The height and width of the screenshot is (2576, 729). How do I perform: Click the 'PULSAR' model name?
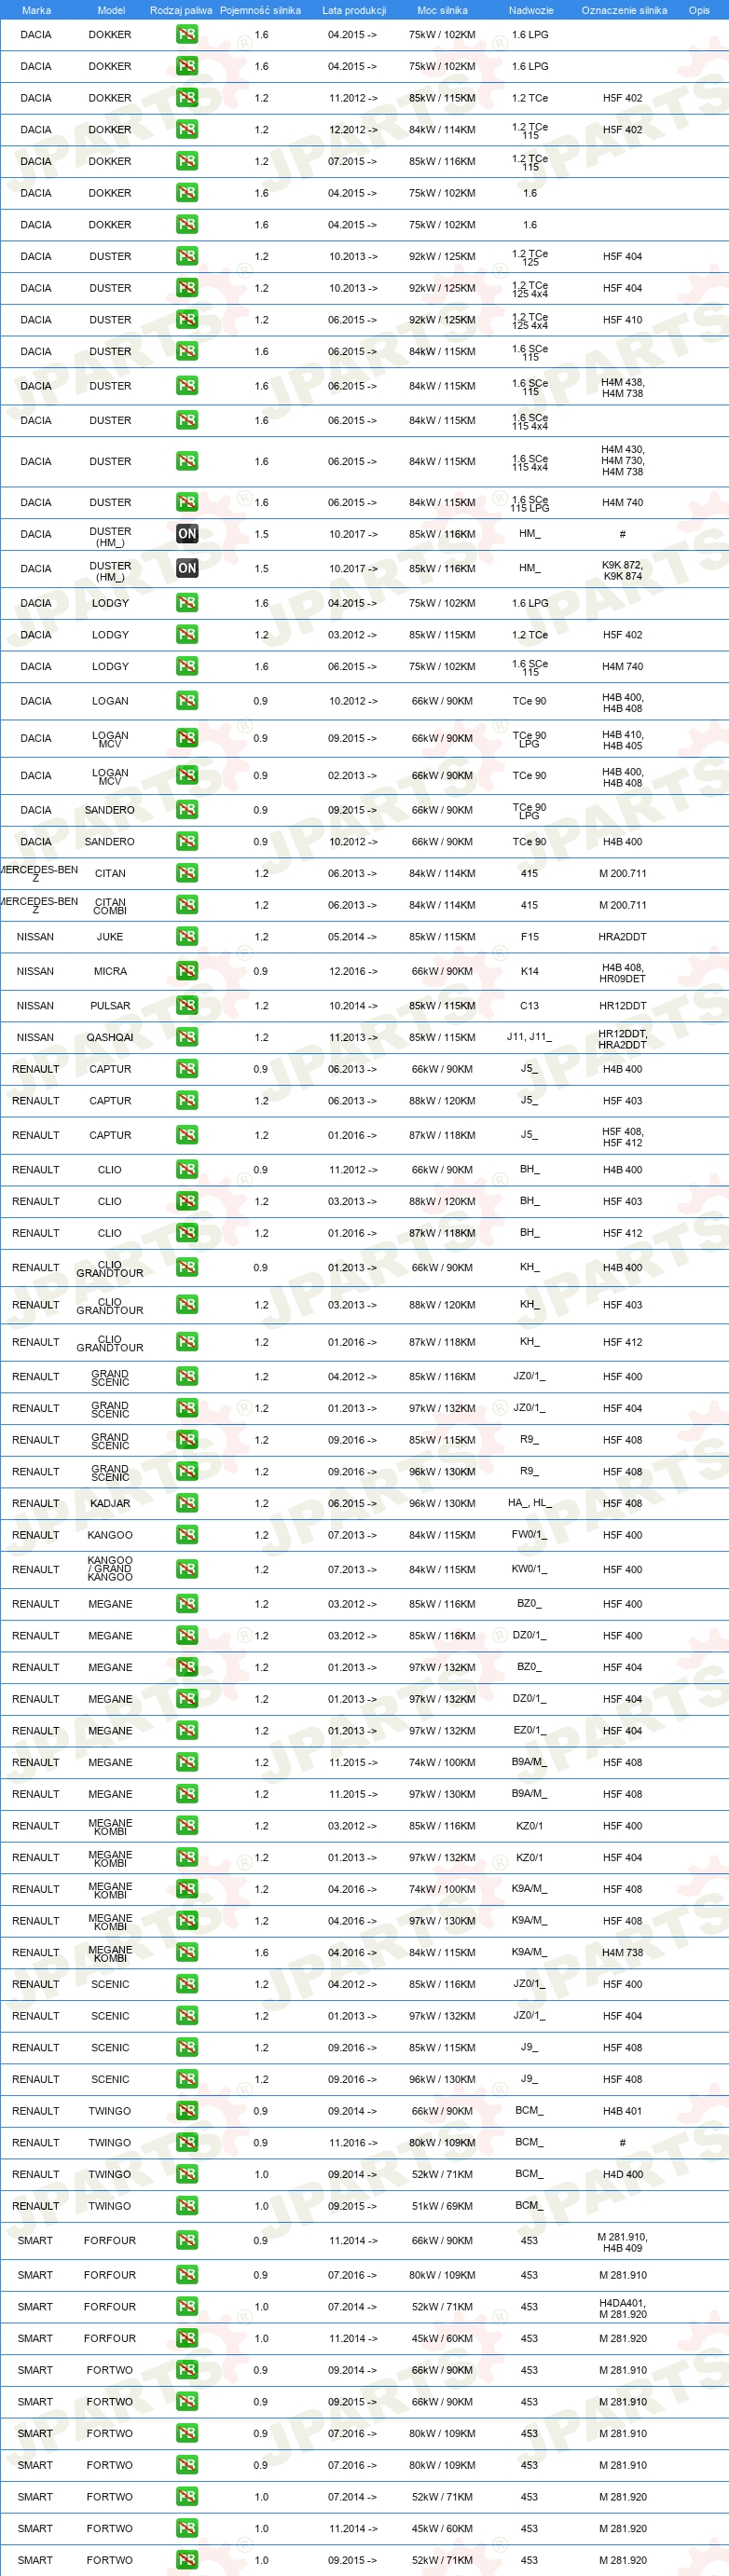[x=110, y=1006]
